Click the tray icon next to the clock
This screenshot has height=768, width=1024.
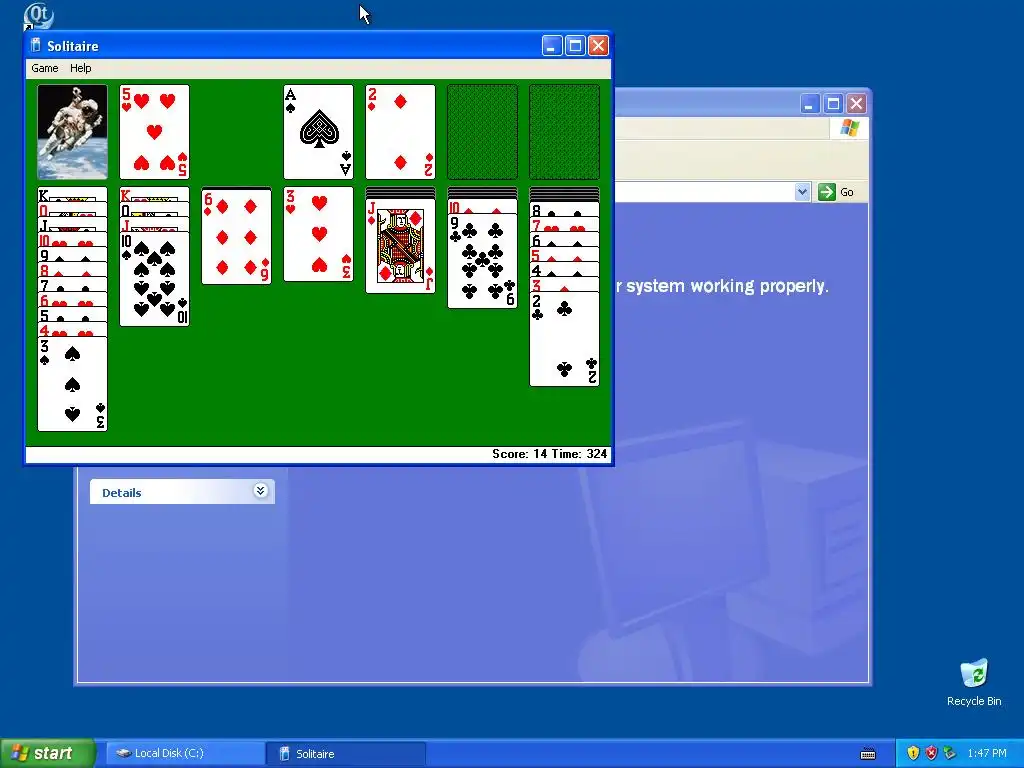pos(950,754)
